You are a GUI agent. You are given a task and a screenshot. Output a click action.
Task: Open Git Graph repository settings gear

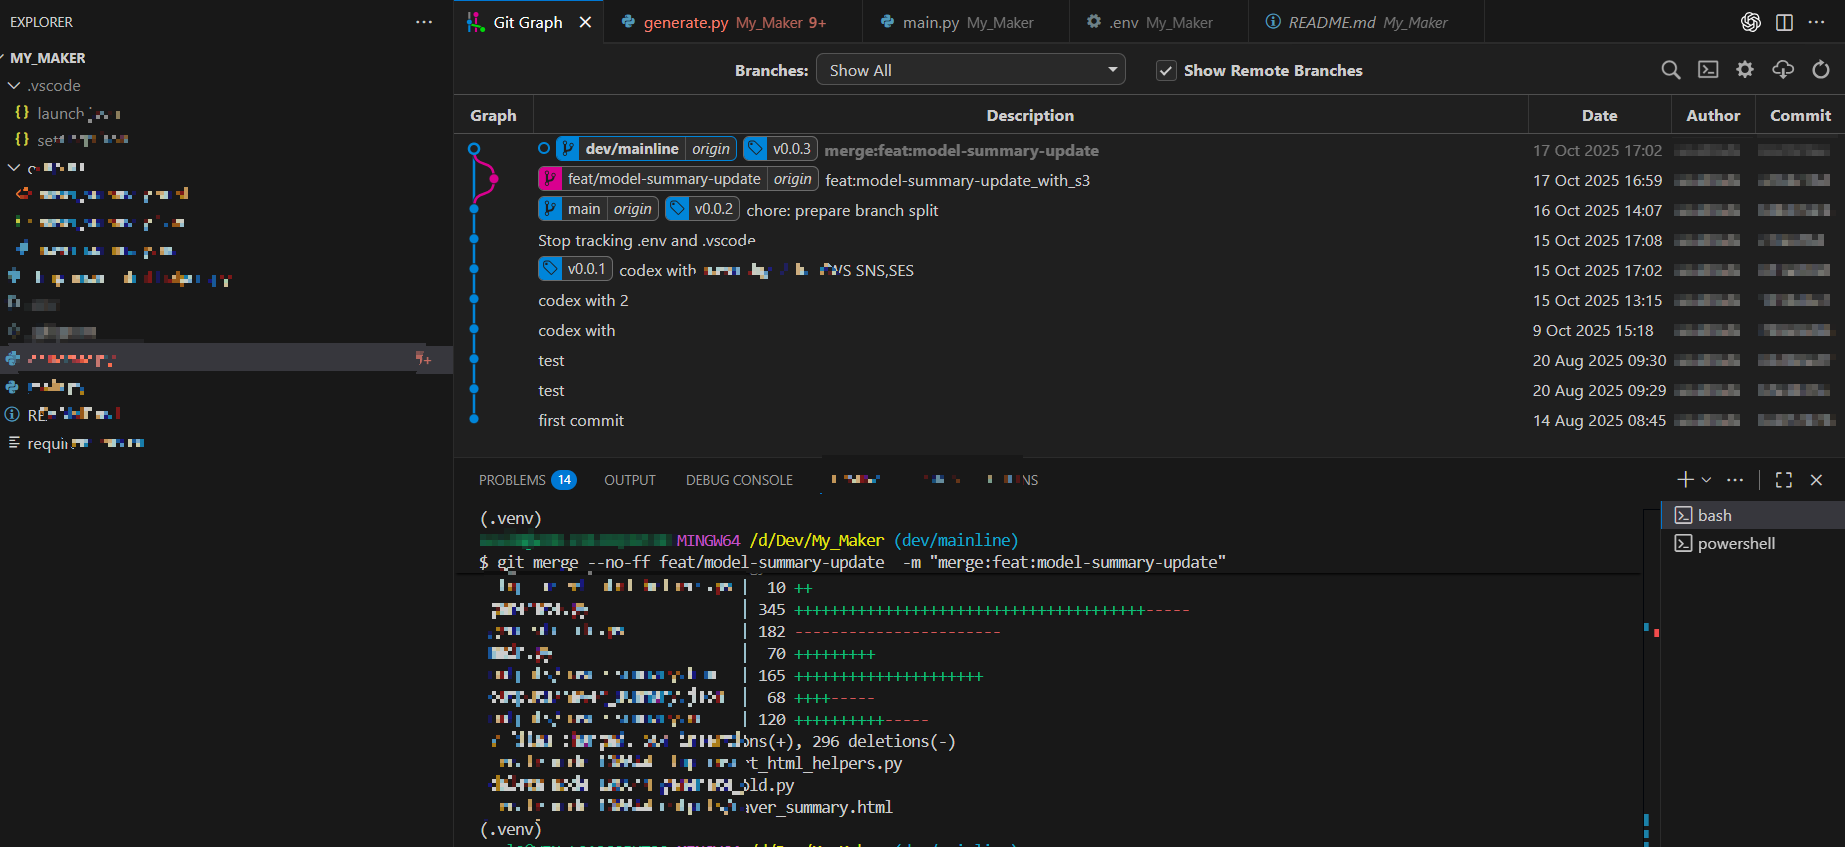click(x=1745, y=70)
